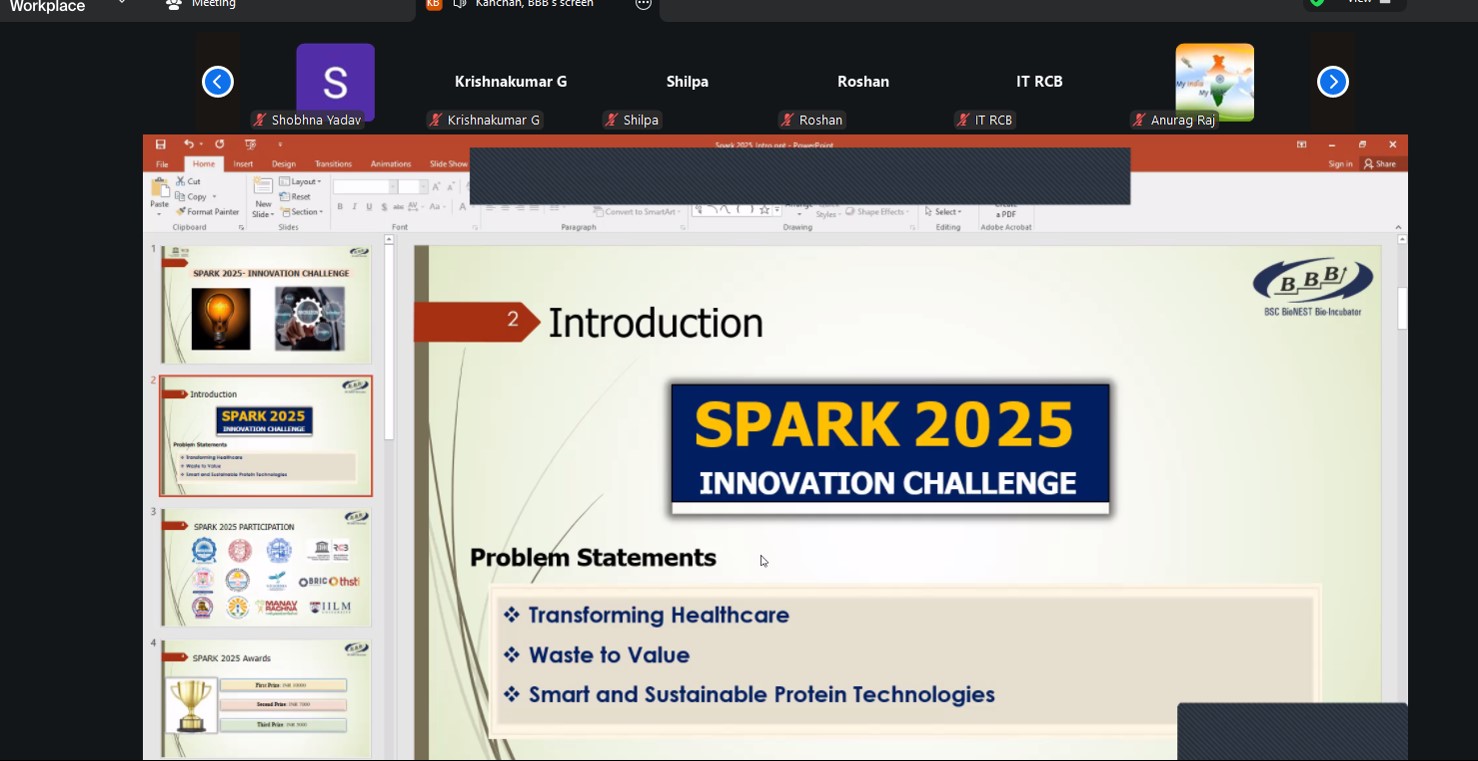
Task: Expand the Section dropdown
Action: pyautogui.click(x=301, y=212)
